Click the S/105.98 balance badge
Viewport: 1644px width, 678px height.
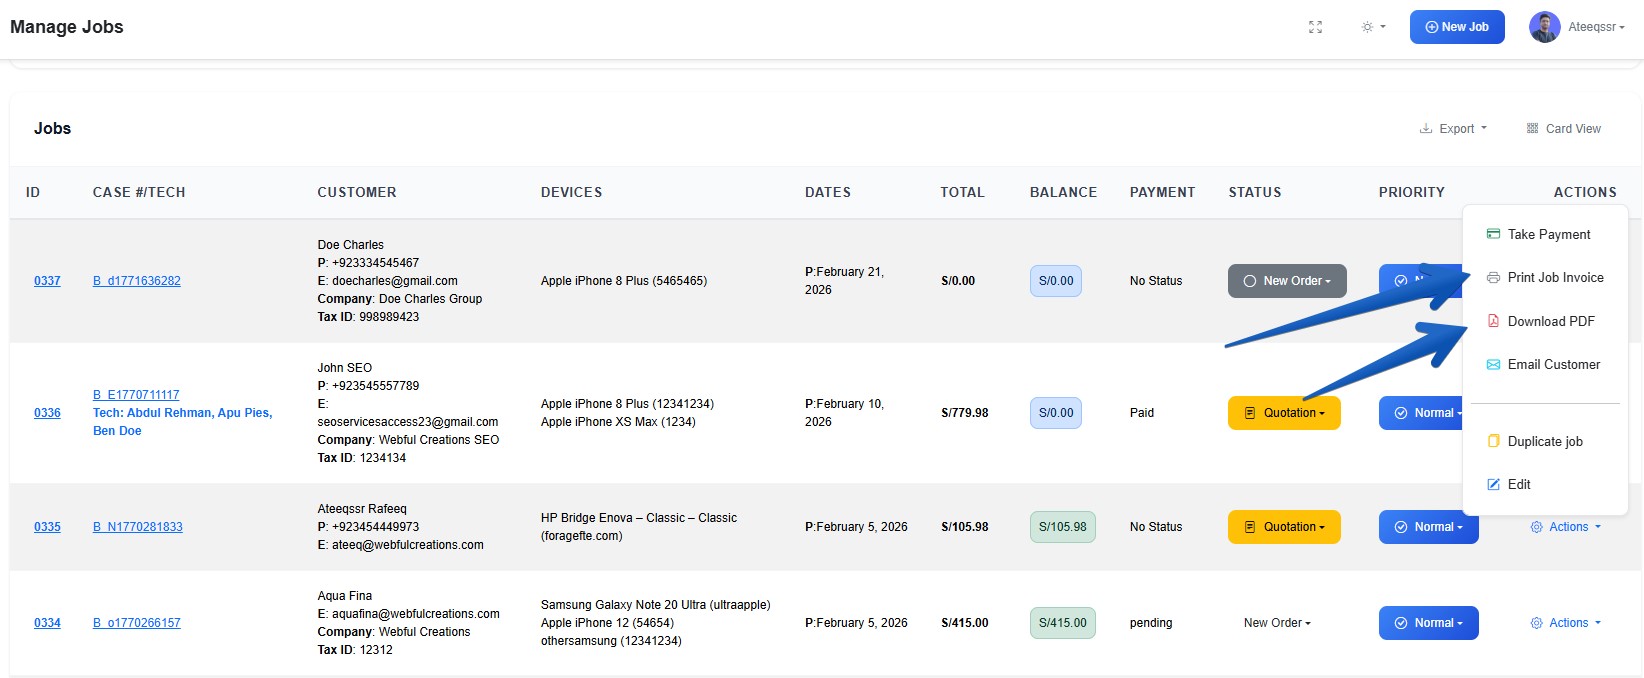tap(1063, 527)
